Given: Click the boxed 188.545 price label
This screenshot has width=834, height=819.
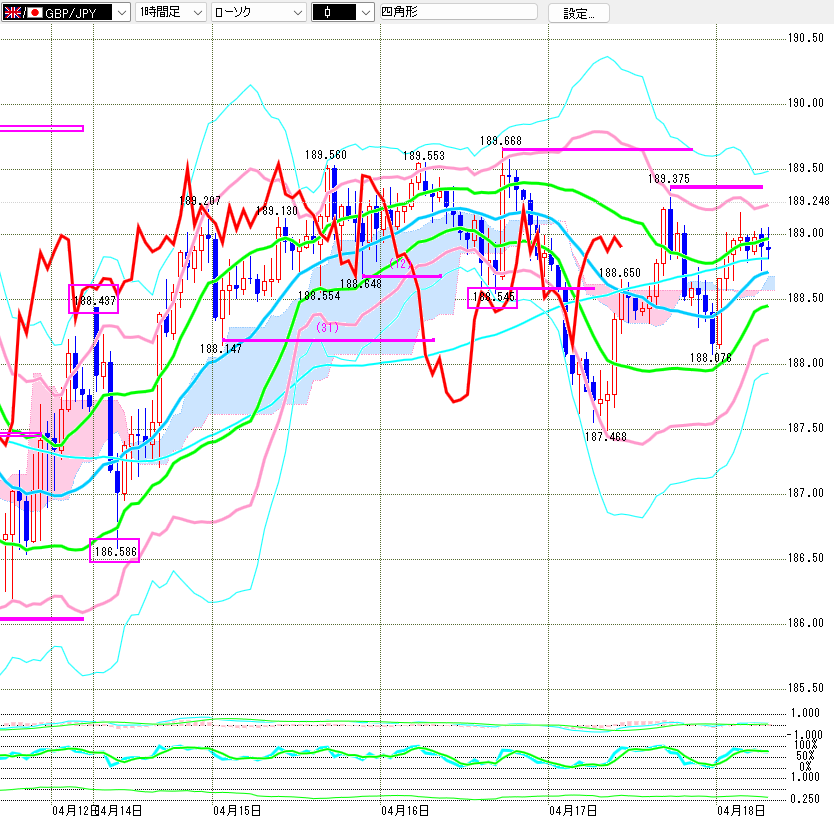Looking at the screenshot, I should tap(493, 297).
